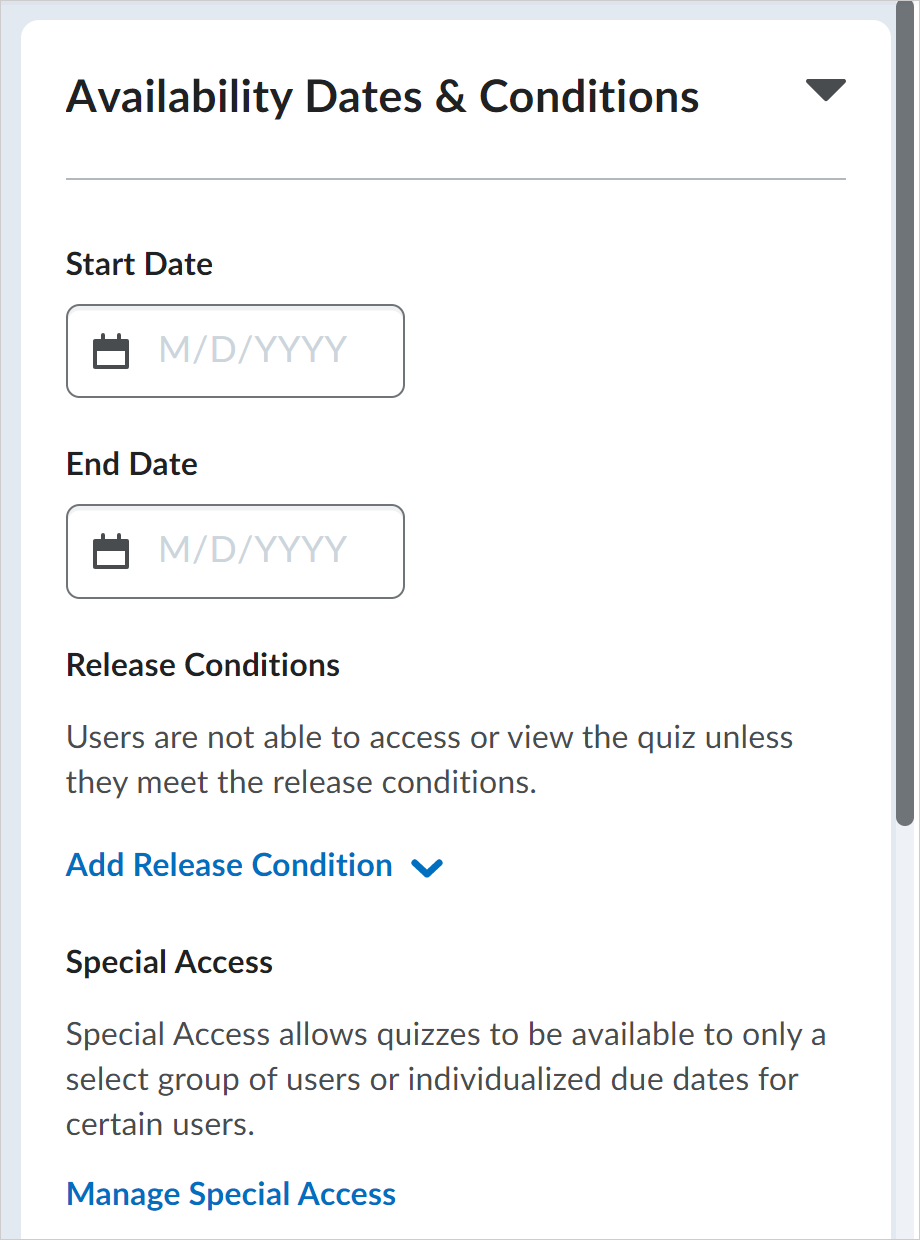Open the Add Release Condition link
The image size is (920, 1240).
(x=229, y=865)
